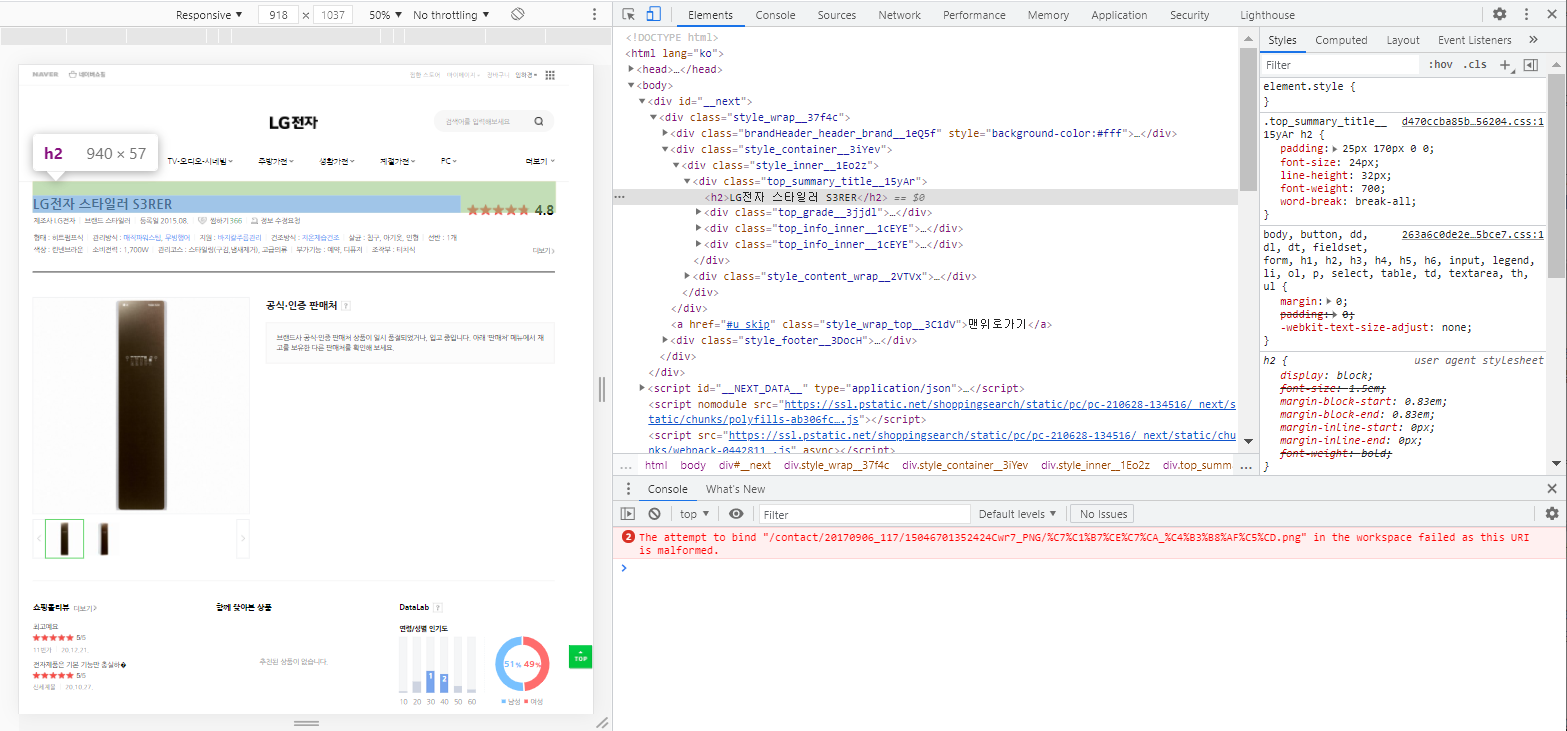1567x731 pixels.
Task: Expand the head element node
Action: pos(631,69)
